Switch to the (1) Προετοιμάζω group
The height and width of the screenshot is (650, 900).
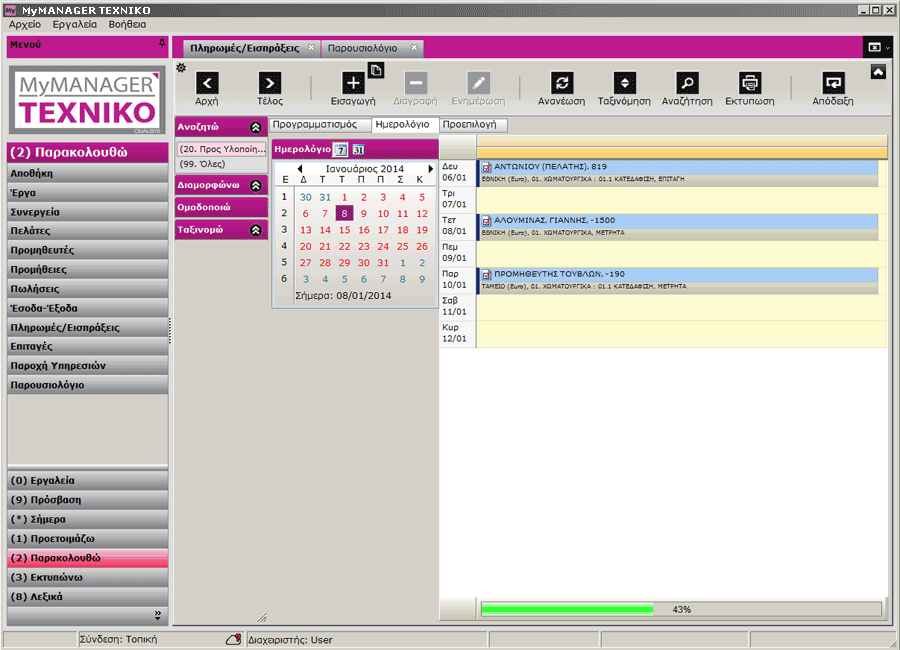[x=88, y=539]
